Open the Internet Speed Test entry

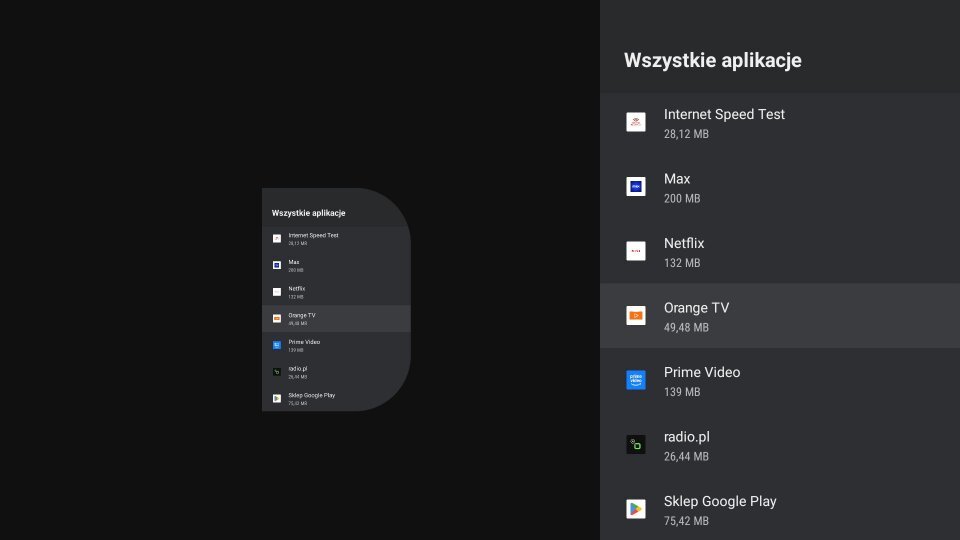[780, 123]
